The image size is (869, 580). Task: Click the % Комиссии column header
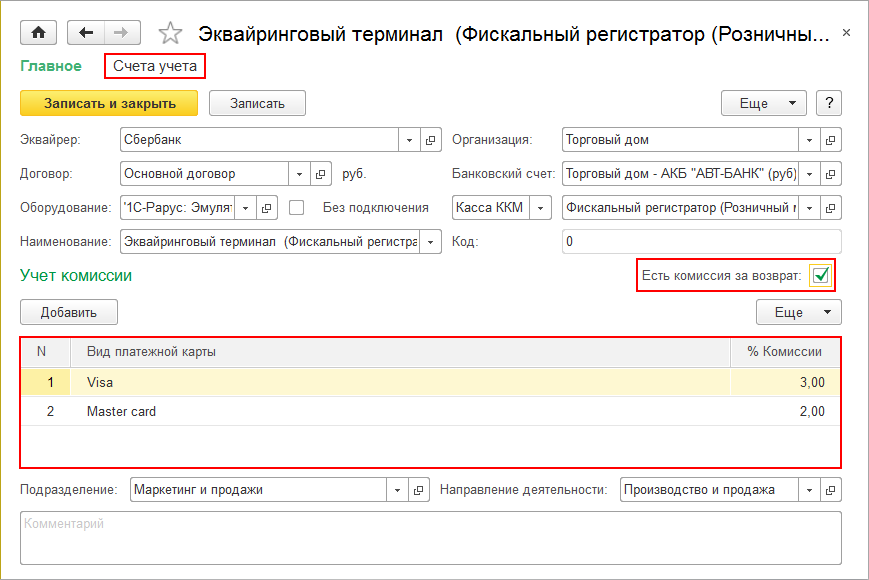(x=785, y=352)
